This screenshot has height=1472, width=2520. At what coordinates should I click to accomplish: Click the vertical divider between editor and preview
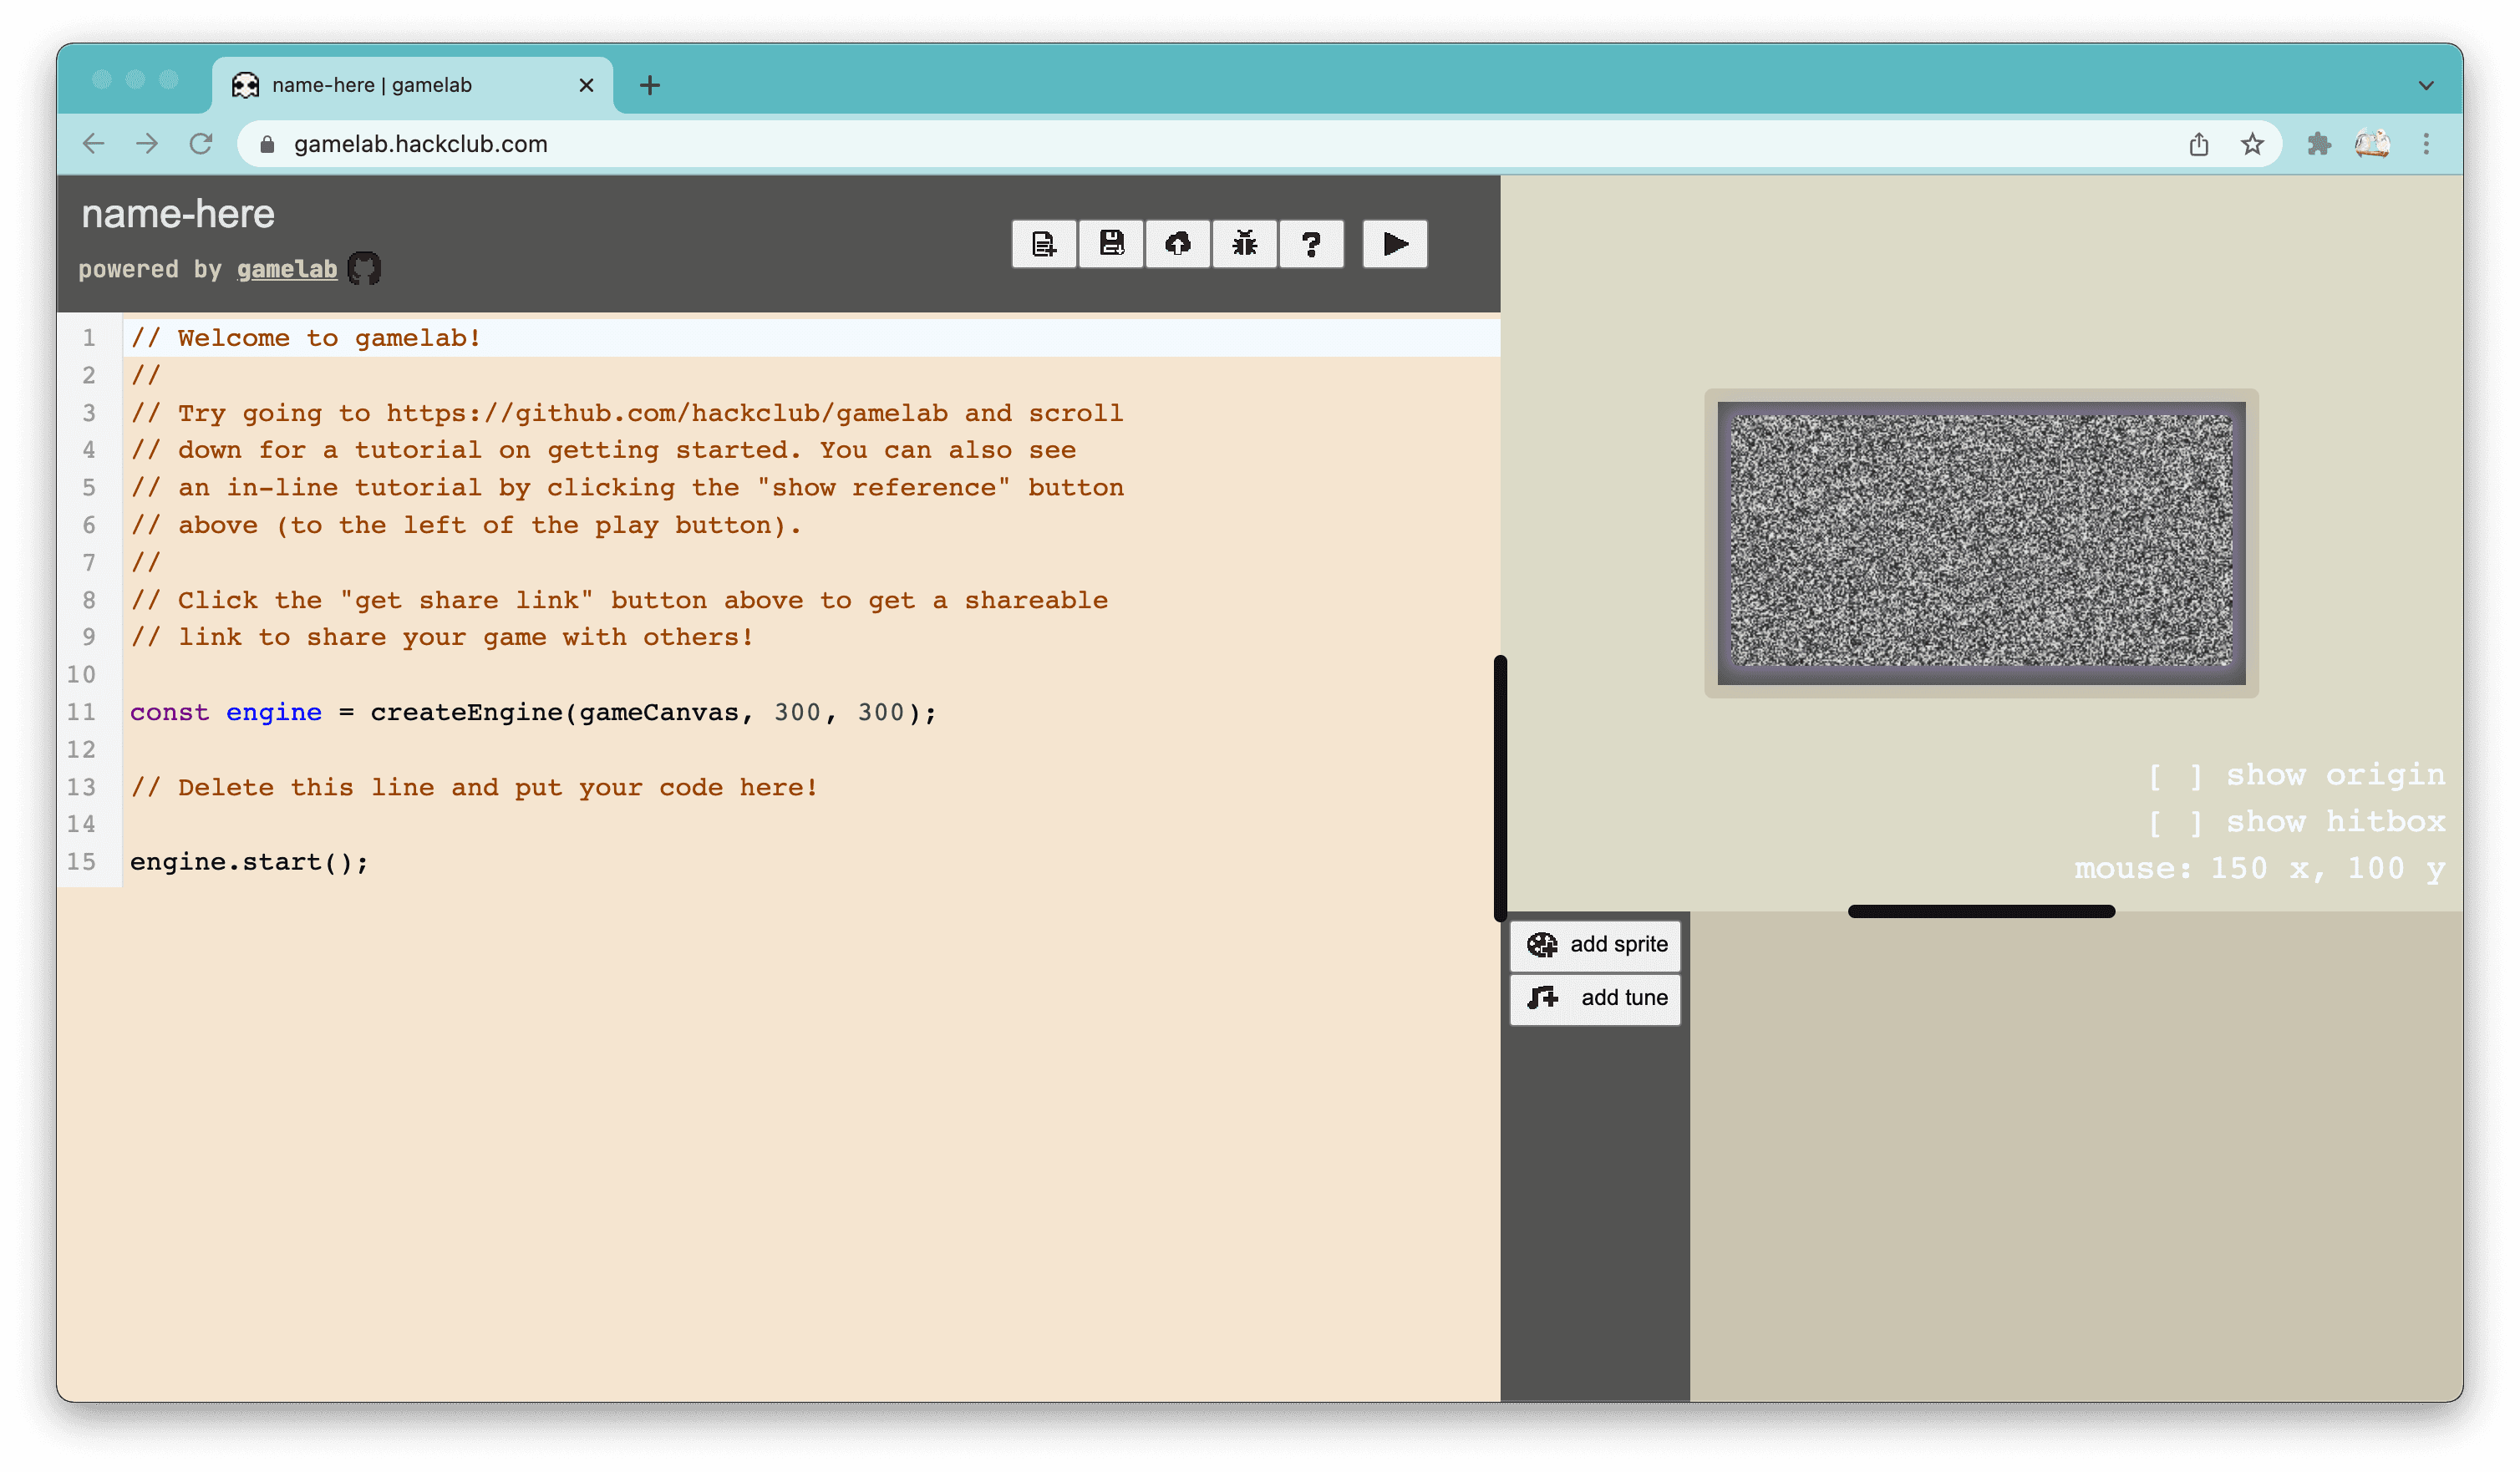[1499, 788]
